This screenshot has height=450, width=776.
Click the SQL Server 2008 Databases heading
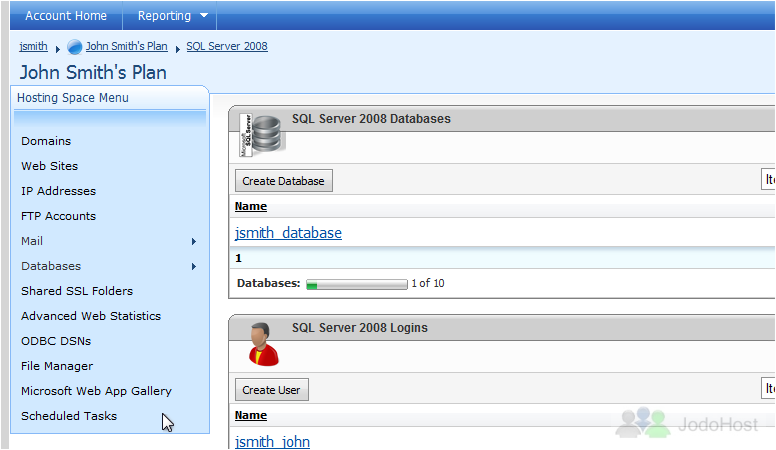[x=371, y=119]
